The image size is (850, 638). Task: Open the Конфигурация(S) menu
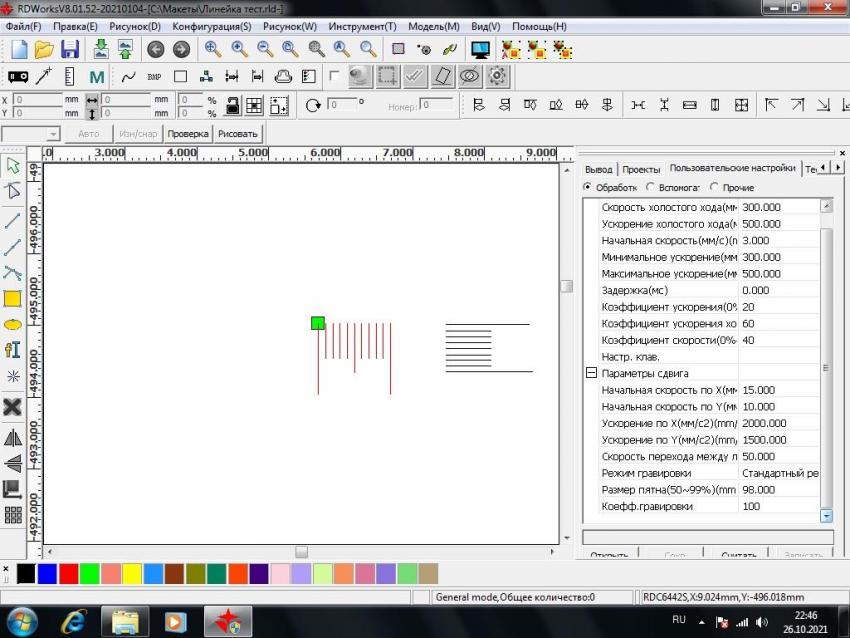tap(211, 26)
